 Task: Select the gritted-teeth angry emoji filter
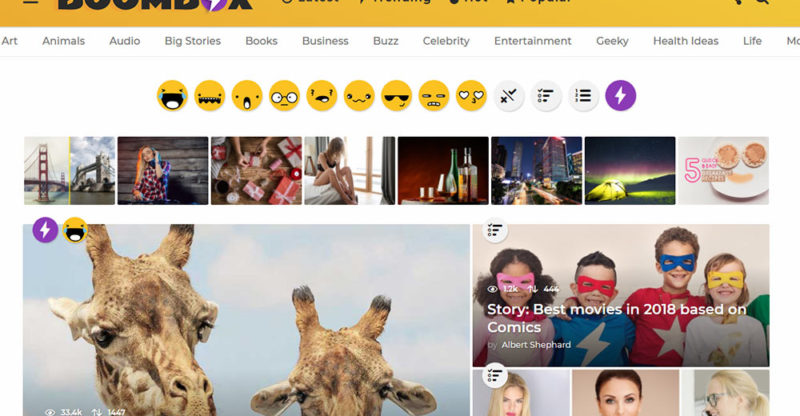[x=434, y=95]
